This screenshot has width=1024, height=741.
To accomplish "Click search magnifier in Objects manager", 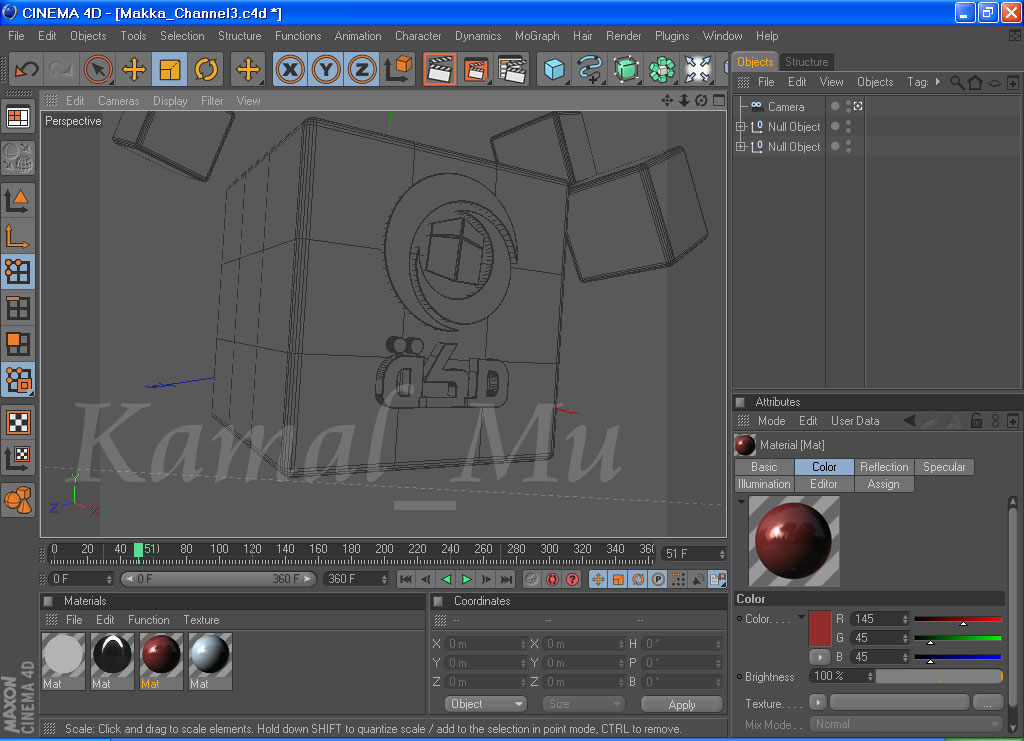I will (957, 83).
